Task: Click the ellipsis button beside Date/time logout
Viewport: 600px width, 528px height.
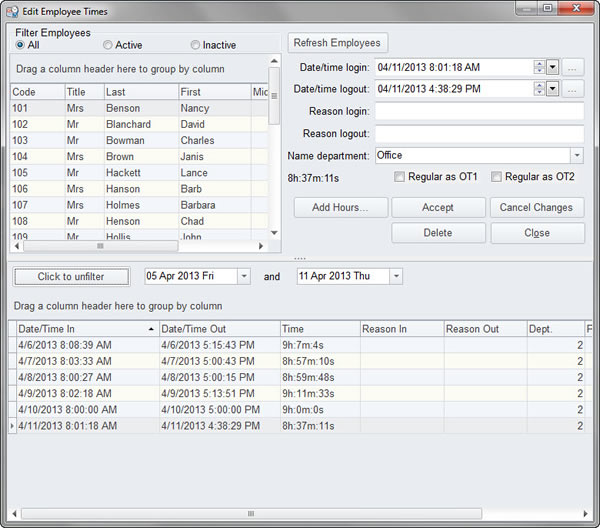Action: 574,88
